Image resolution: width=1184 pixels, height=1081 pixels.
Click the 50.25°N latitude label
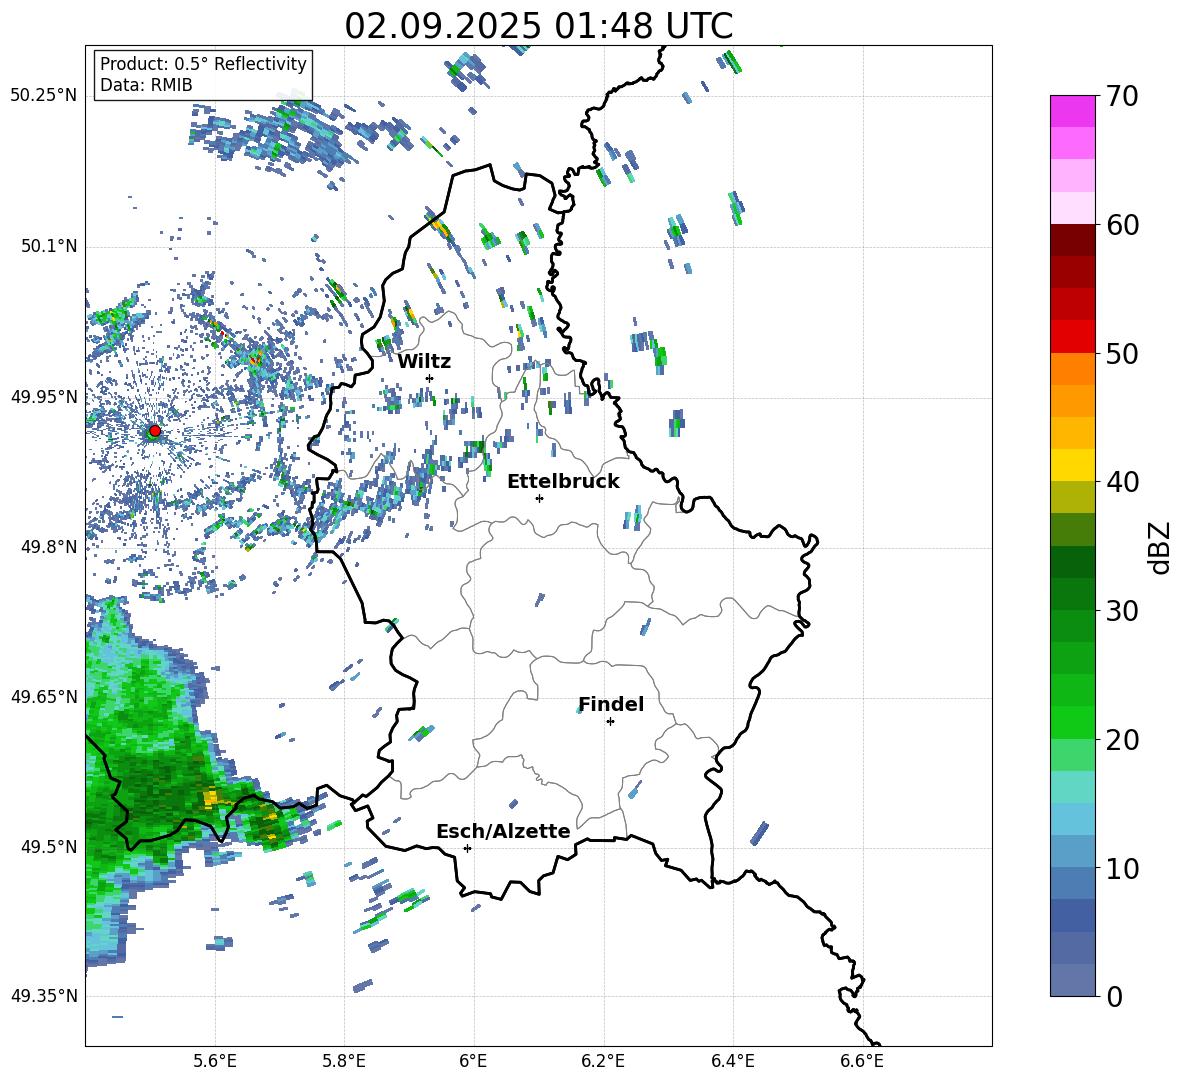coord(44,96)
